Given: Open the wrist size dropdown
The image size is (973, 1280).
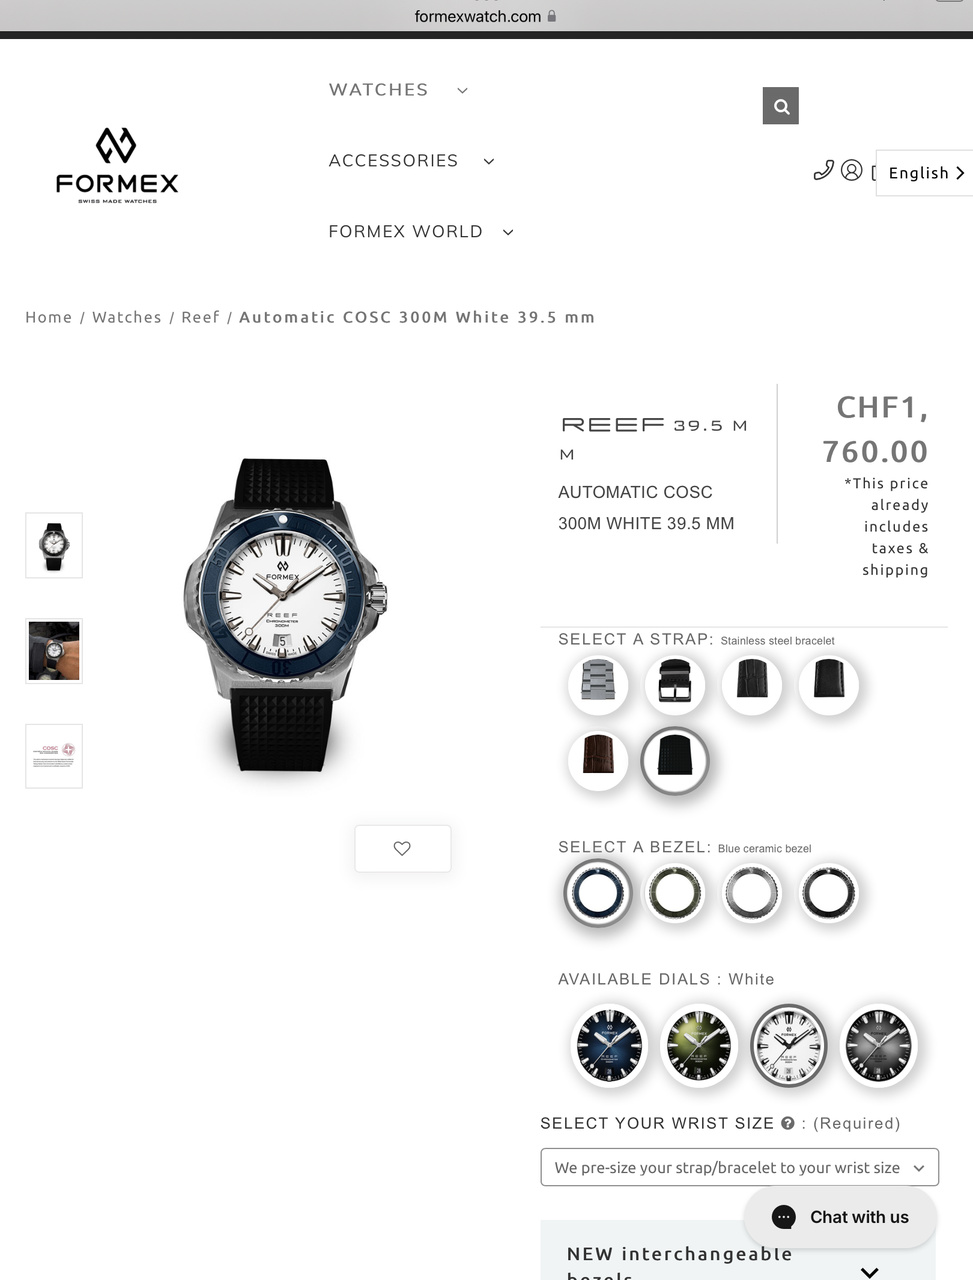Looking at the screenshot, I should (x=739, y=1167).
